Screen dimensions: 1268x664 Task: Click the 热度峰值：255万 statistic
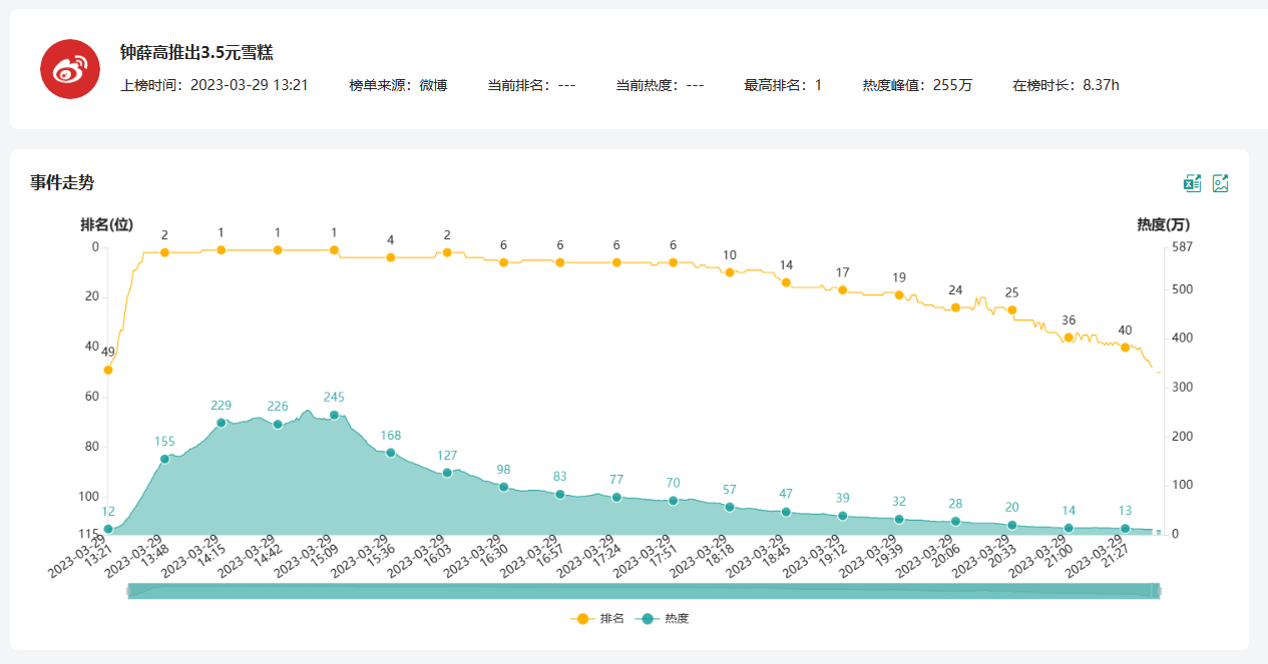(917, 85)
